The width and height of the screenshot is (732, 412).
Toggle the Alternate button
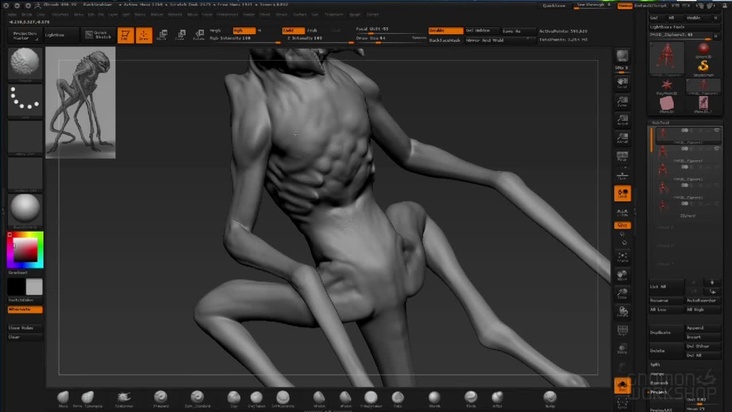25,309
